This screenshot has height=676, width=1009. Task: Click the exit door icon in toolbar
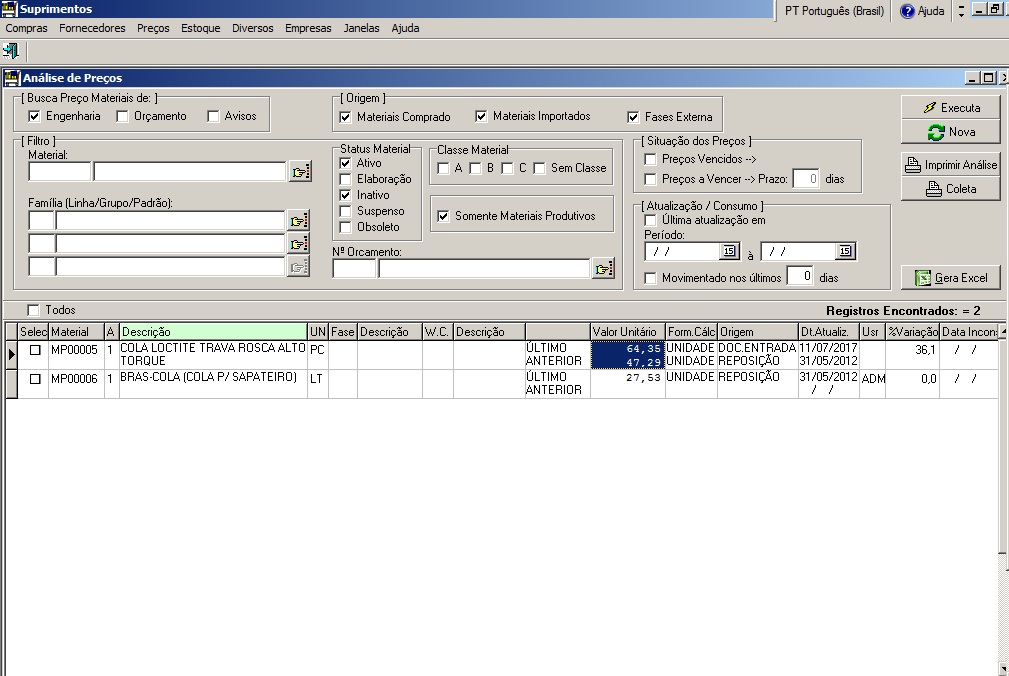pyautogui.click(x=11, y=50)
